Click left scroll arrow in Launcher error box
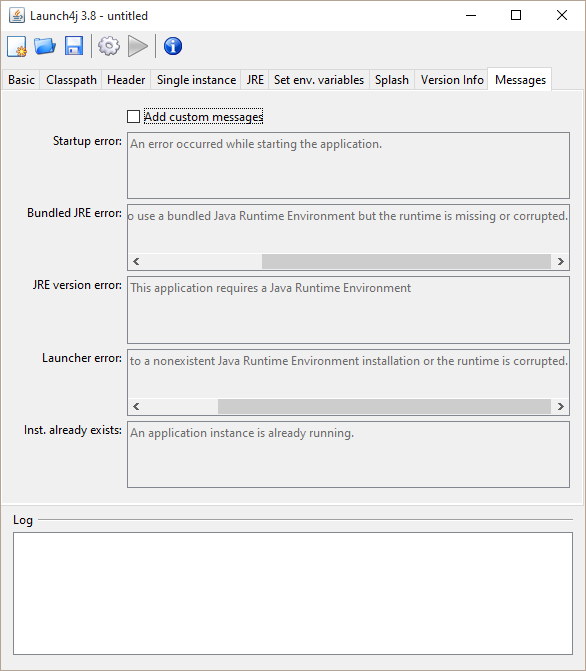This screenshot has width=586, height=671. (x=136, y=407)
